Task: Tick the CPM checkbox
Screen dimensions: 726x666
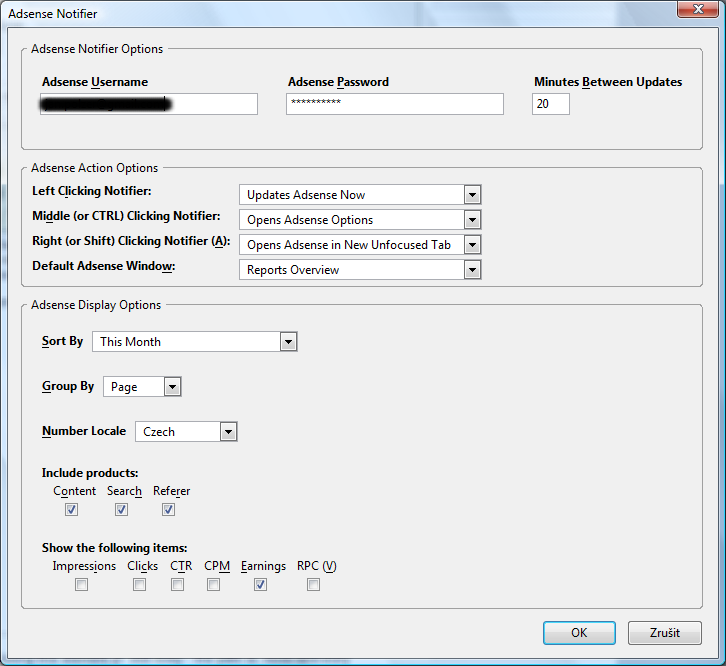Action: (x=213, y=584)
